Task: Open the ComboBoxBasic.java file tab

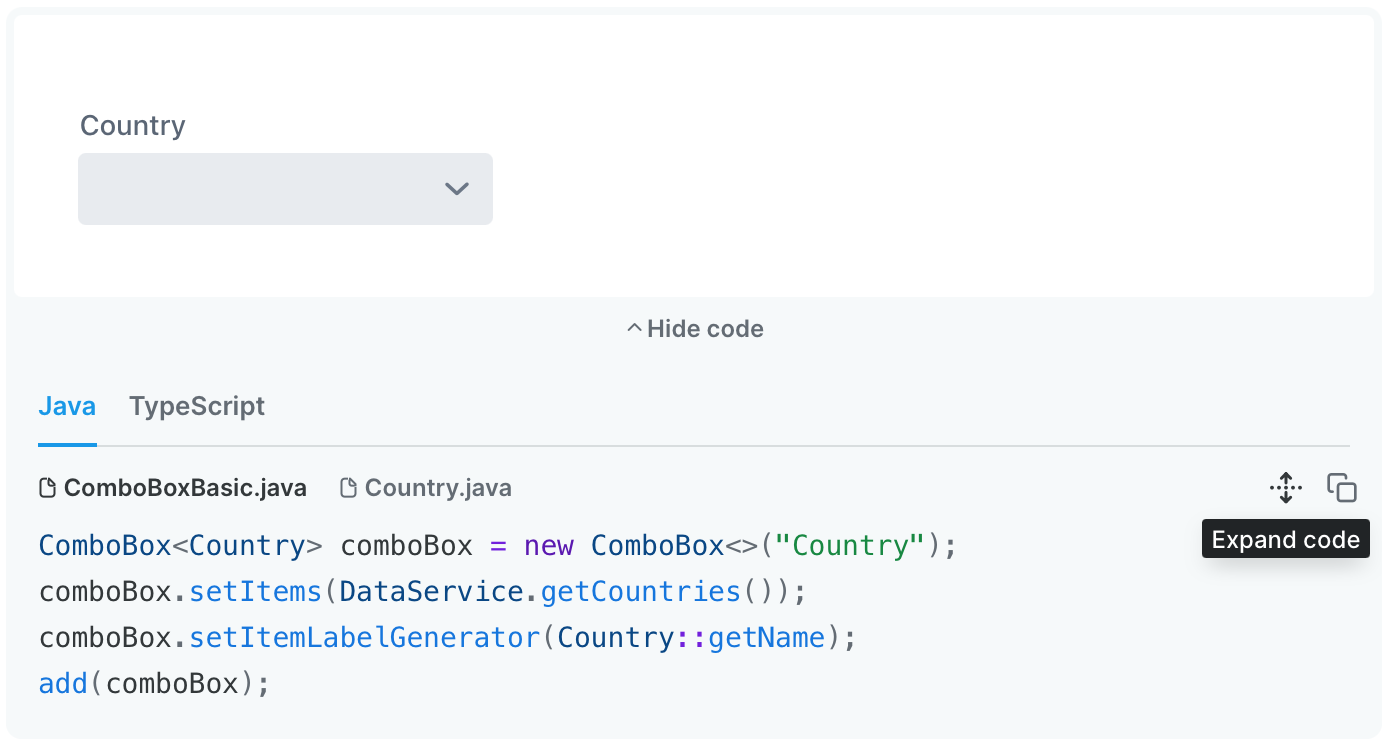Action: [173, 488]
